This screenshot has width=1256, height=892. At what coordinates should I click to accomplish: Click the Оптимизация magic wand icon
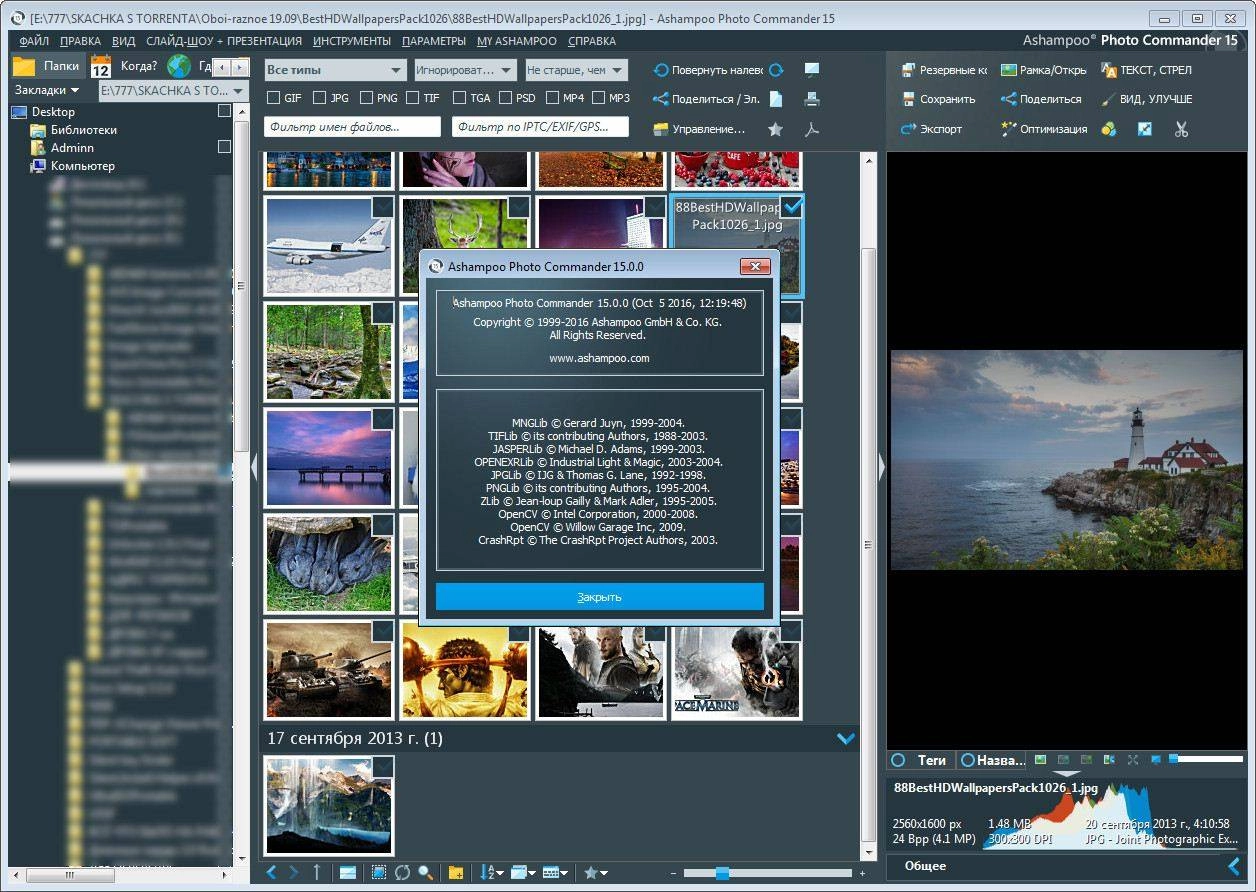tap(1008, 129)
